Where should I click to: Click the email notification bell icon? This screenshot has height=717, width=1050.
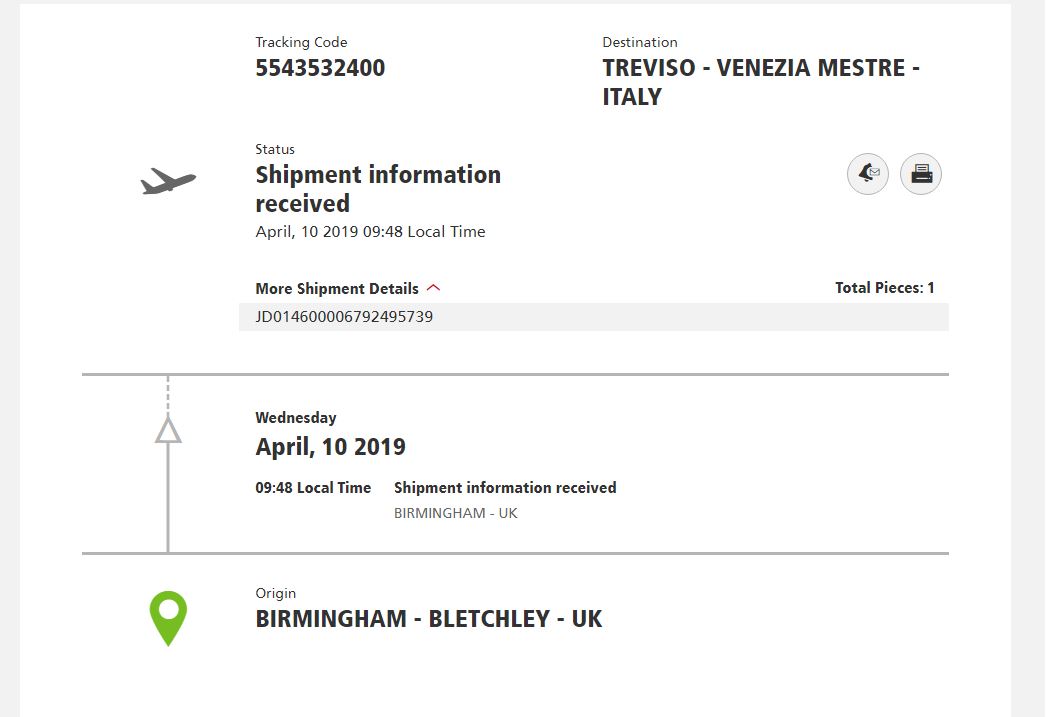(x=868, y=174)
